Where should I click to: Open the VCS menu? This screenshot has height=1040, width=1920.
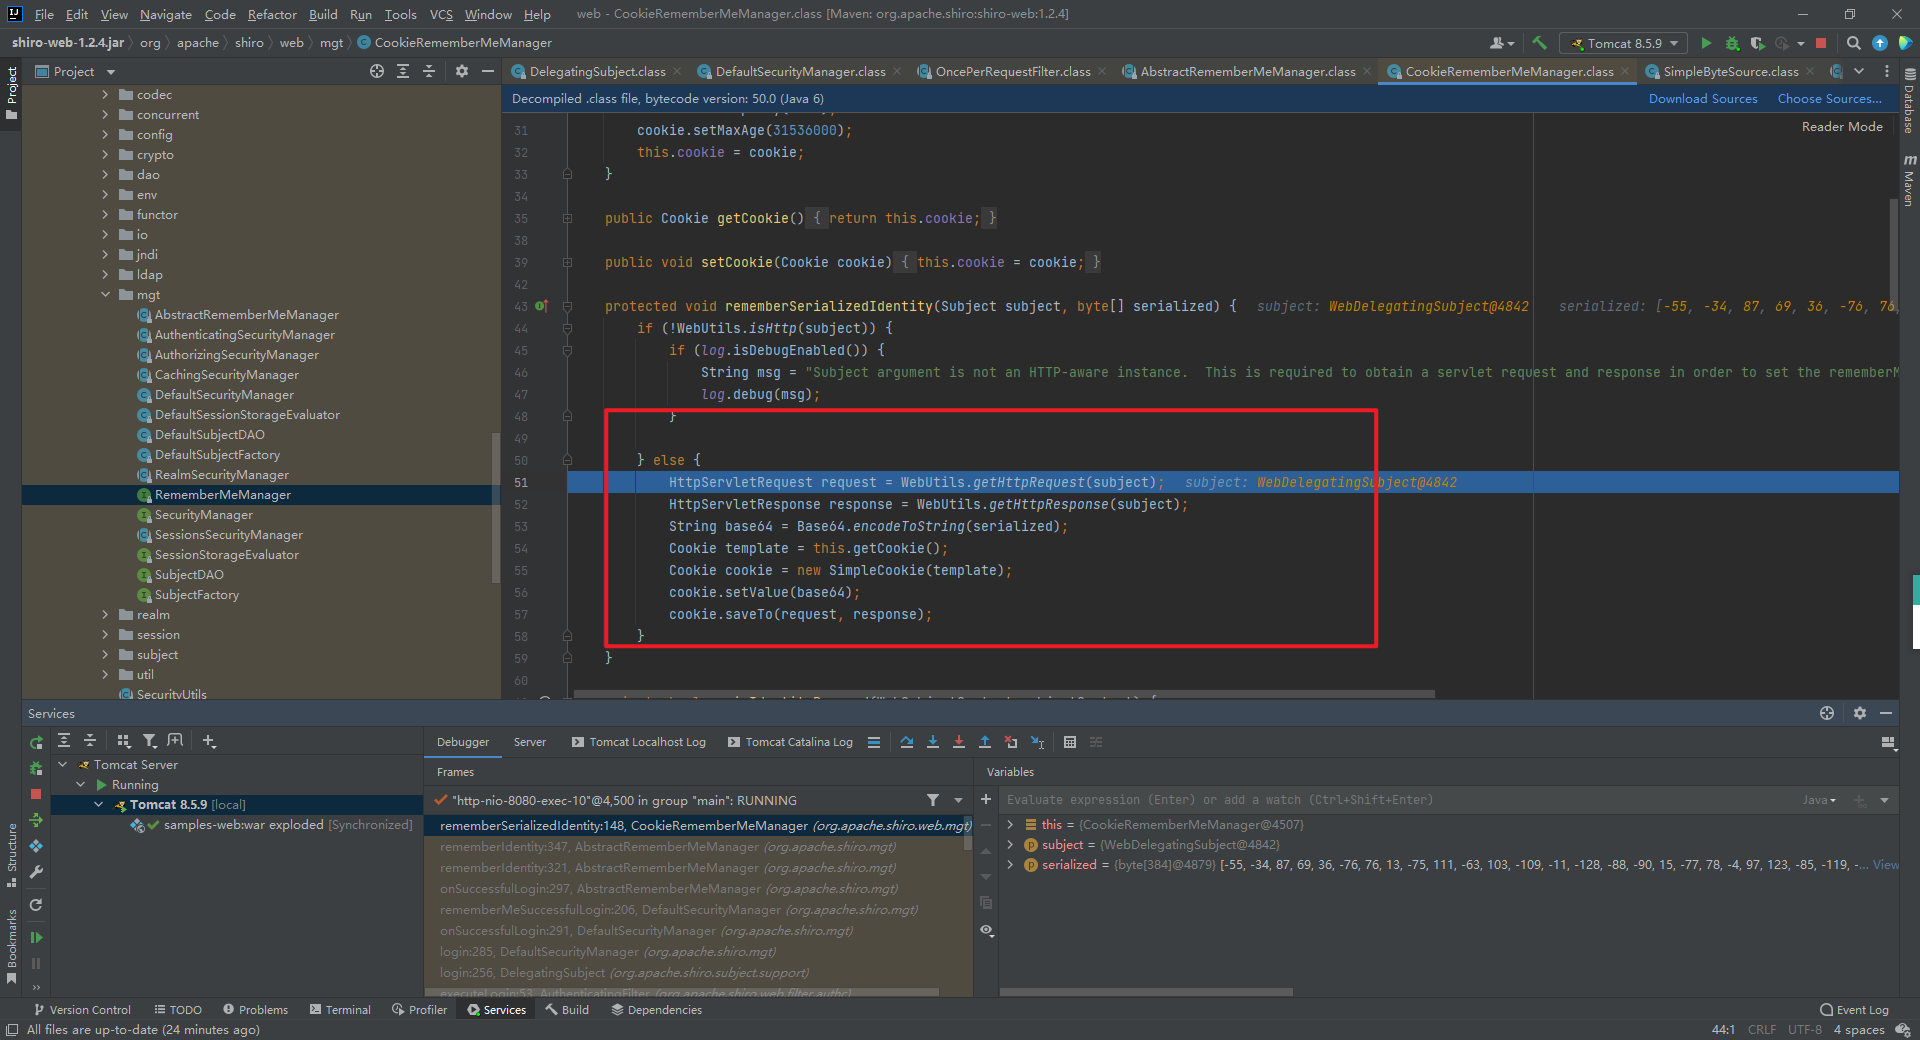(441, 14)
